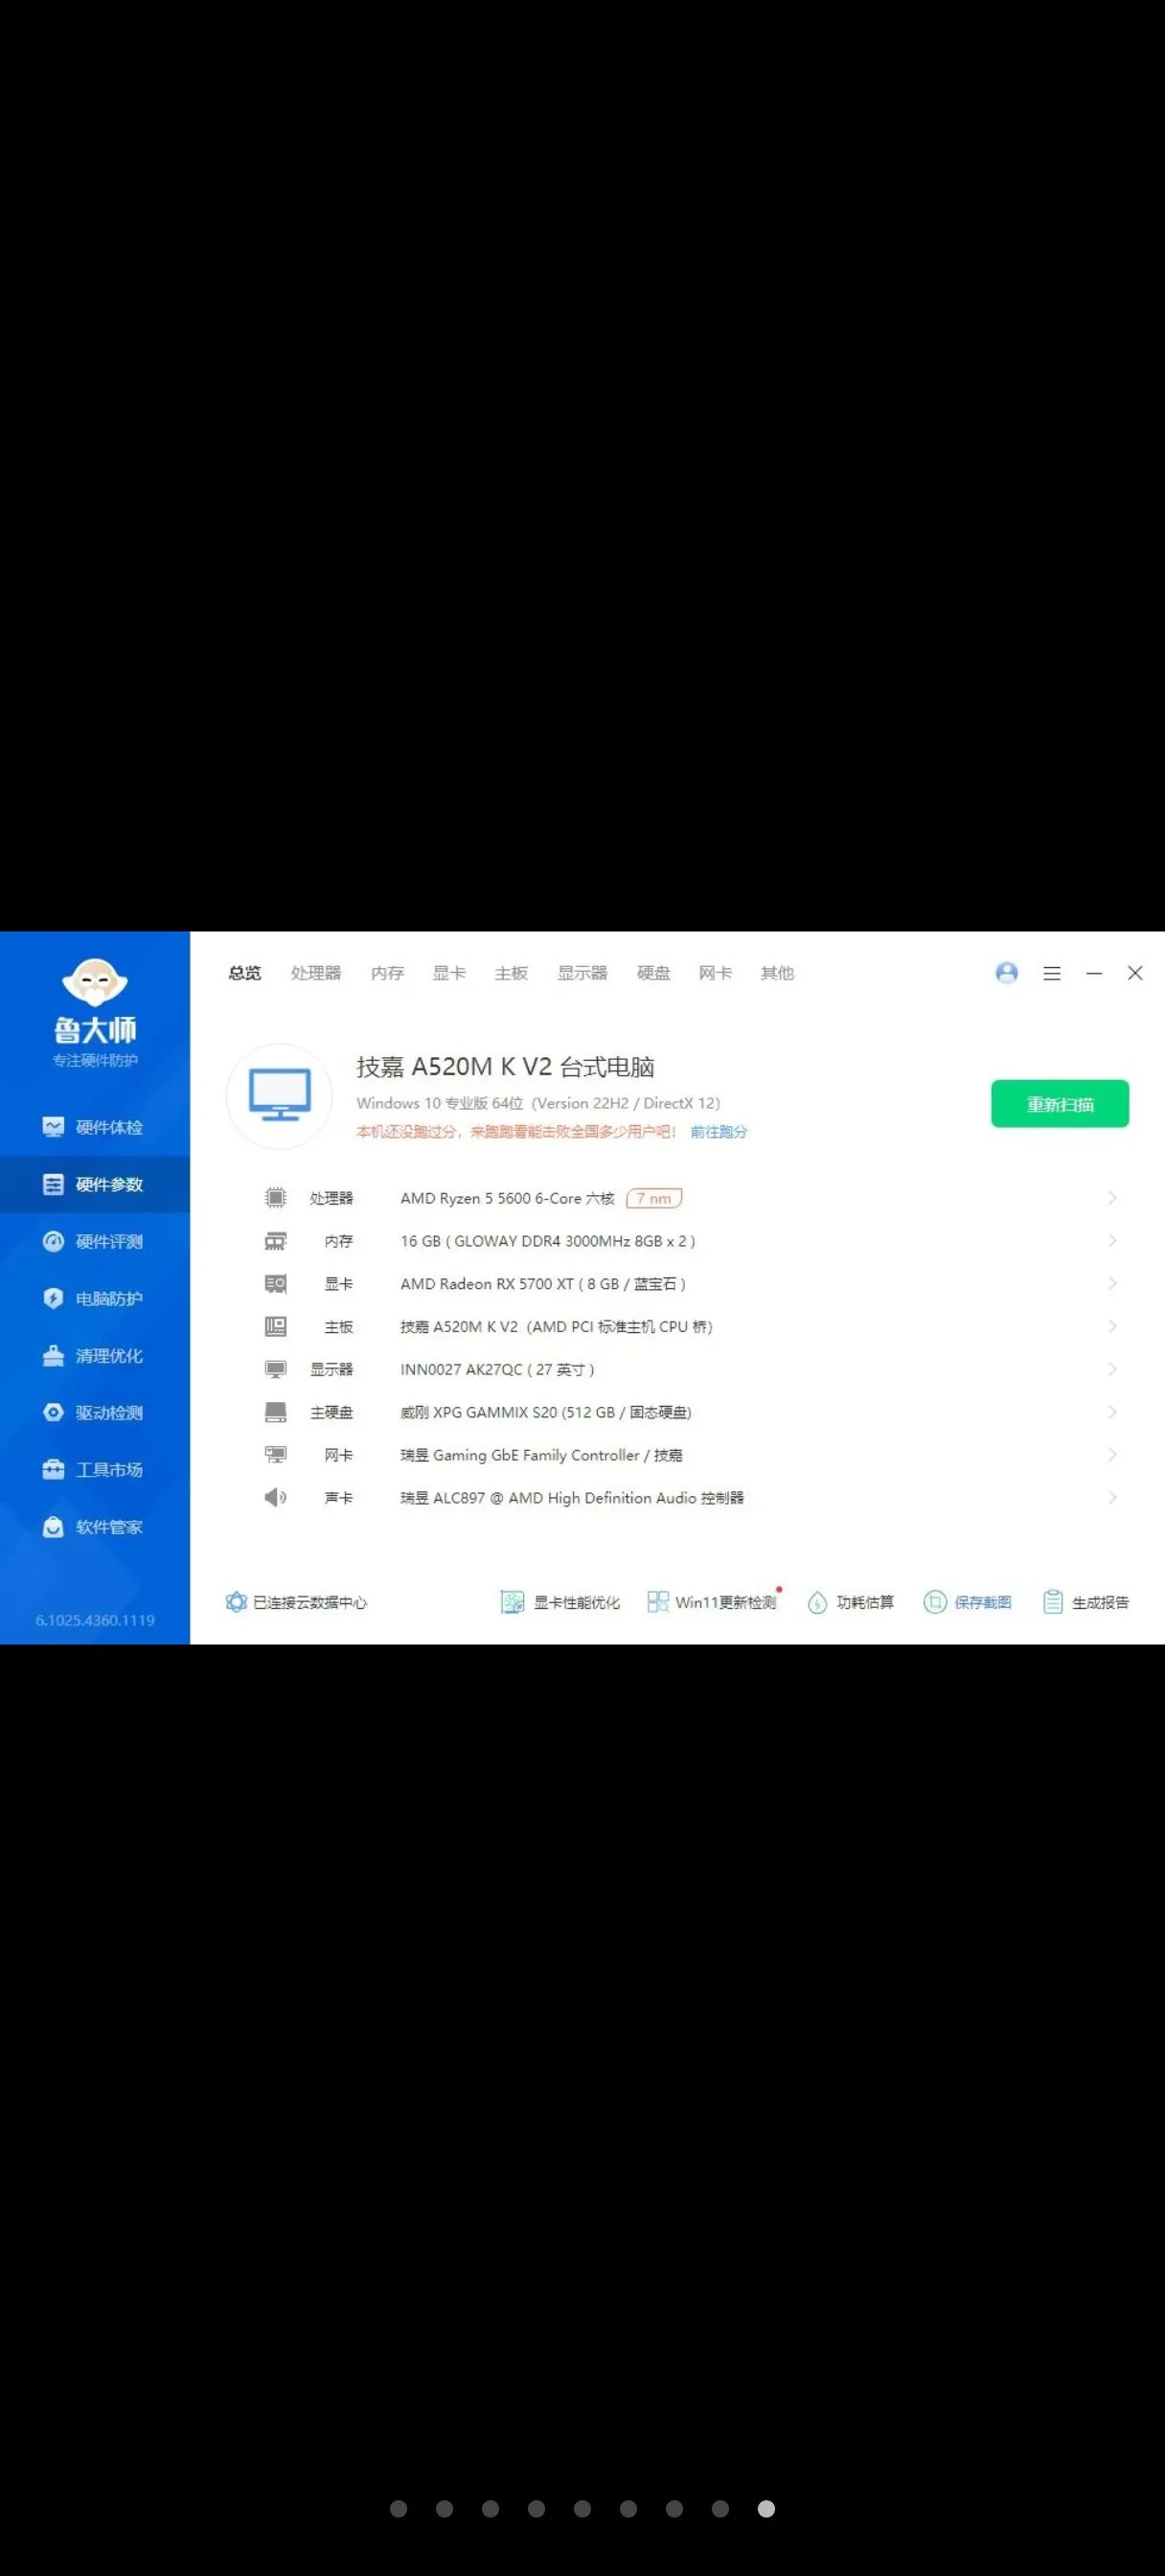Open 工具市场 toolbox icon
This screenshot has height=2576, width=1165.
click(54, 1469)
